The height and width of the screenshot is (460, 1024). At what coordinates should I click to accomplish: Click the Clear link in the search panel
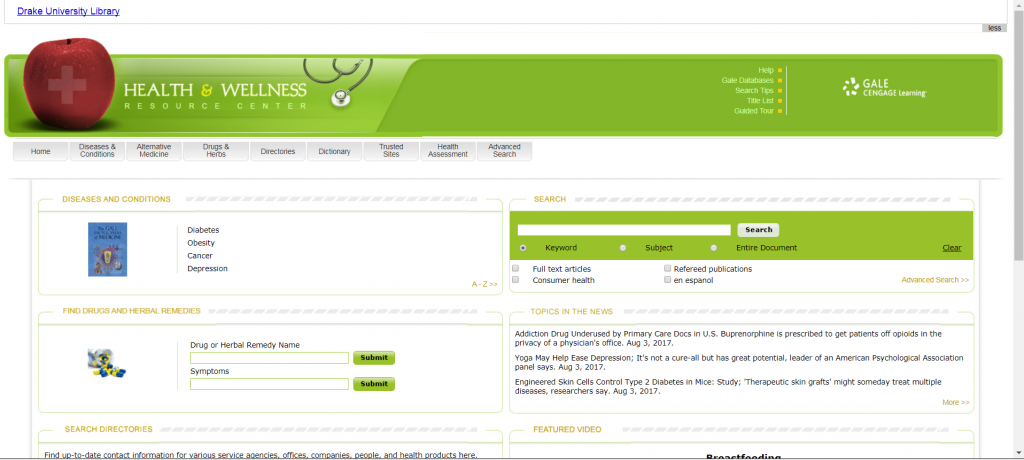[952, 248]
